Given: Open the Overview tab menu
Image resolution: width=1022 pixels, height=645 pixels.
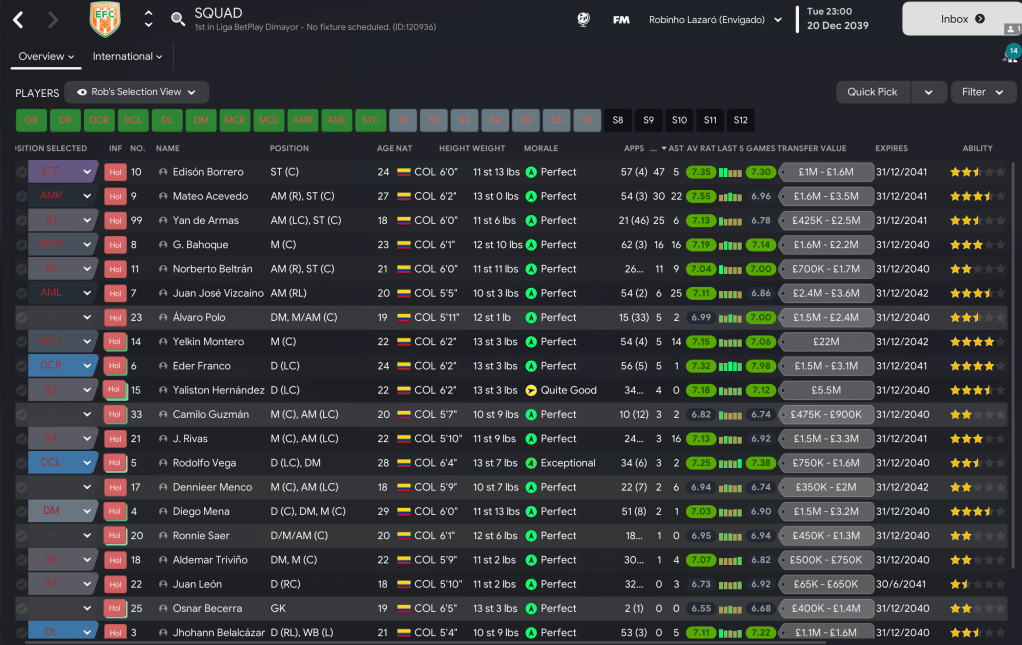Looking at the screenshot, I should tap(46, 57).
